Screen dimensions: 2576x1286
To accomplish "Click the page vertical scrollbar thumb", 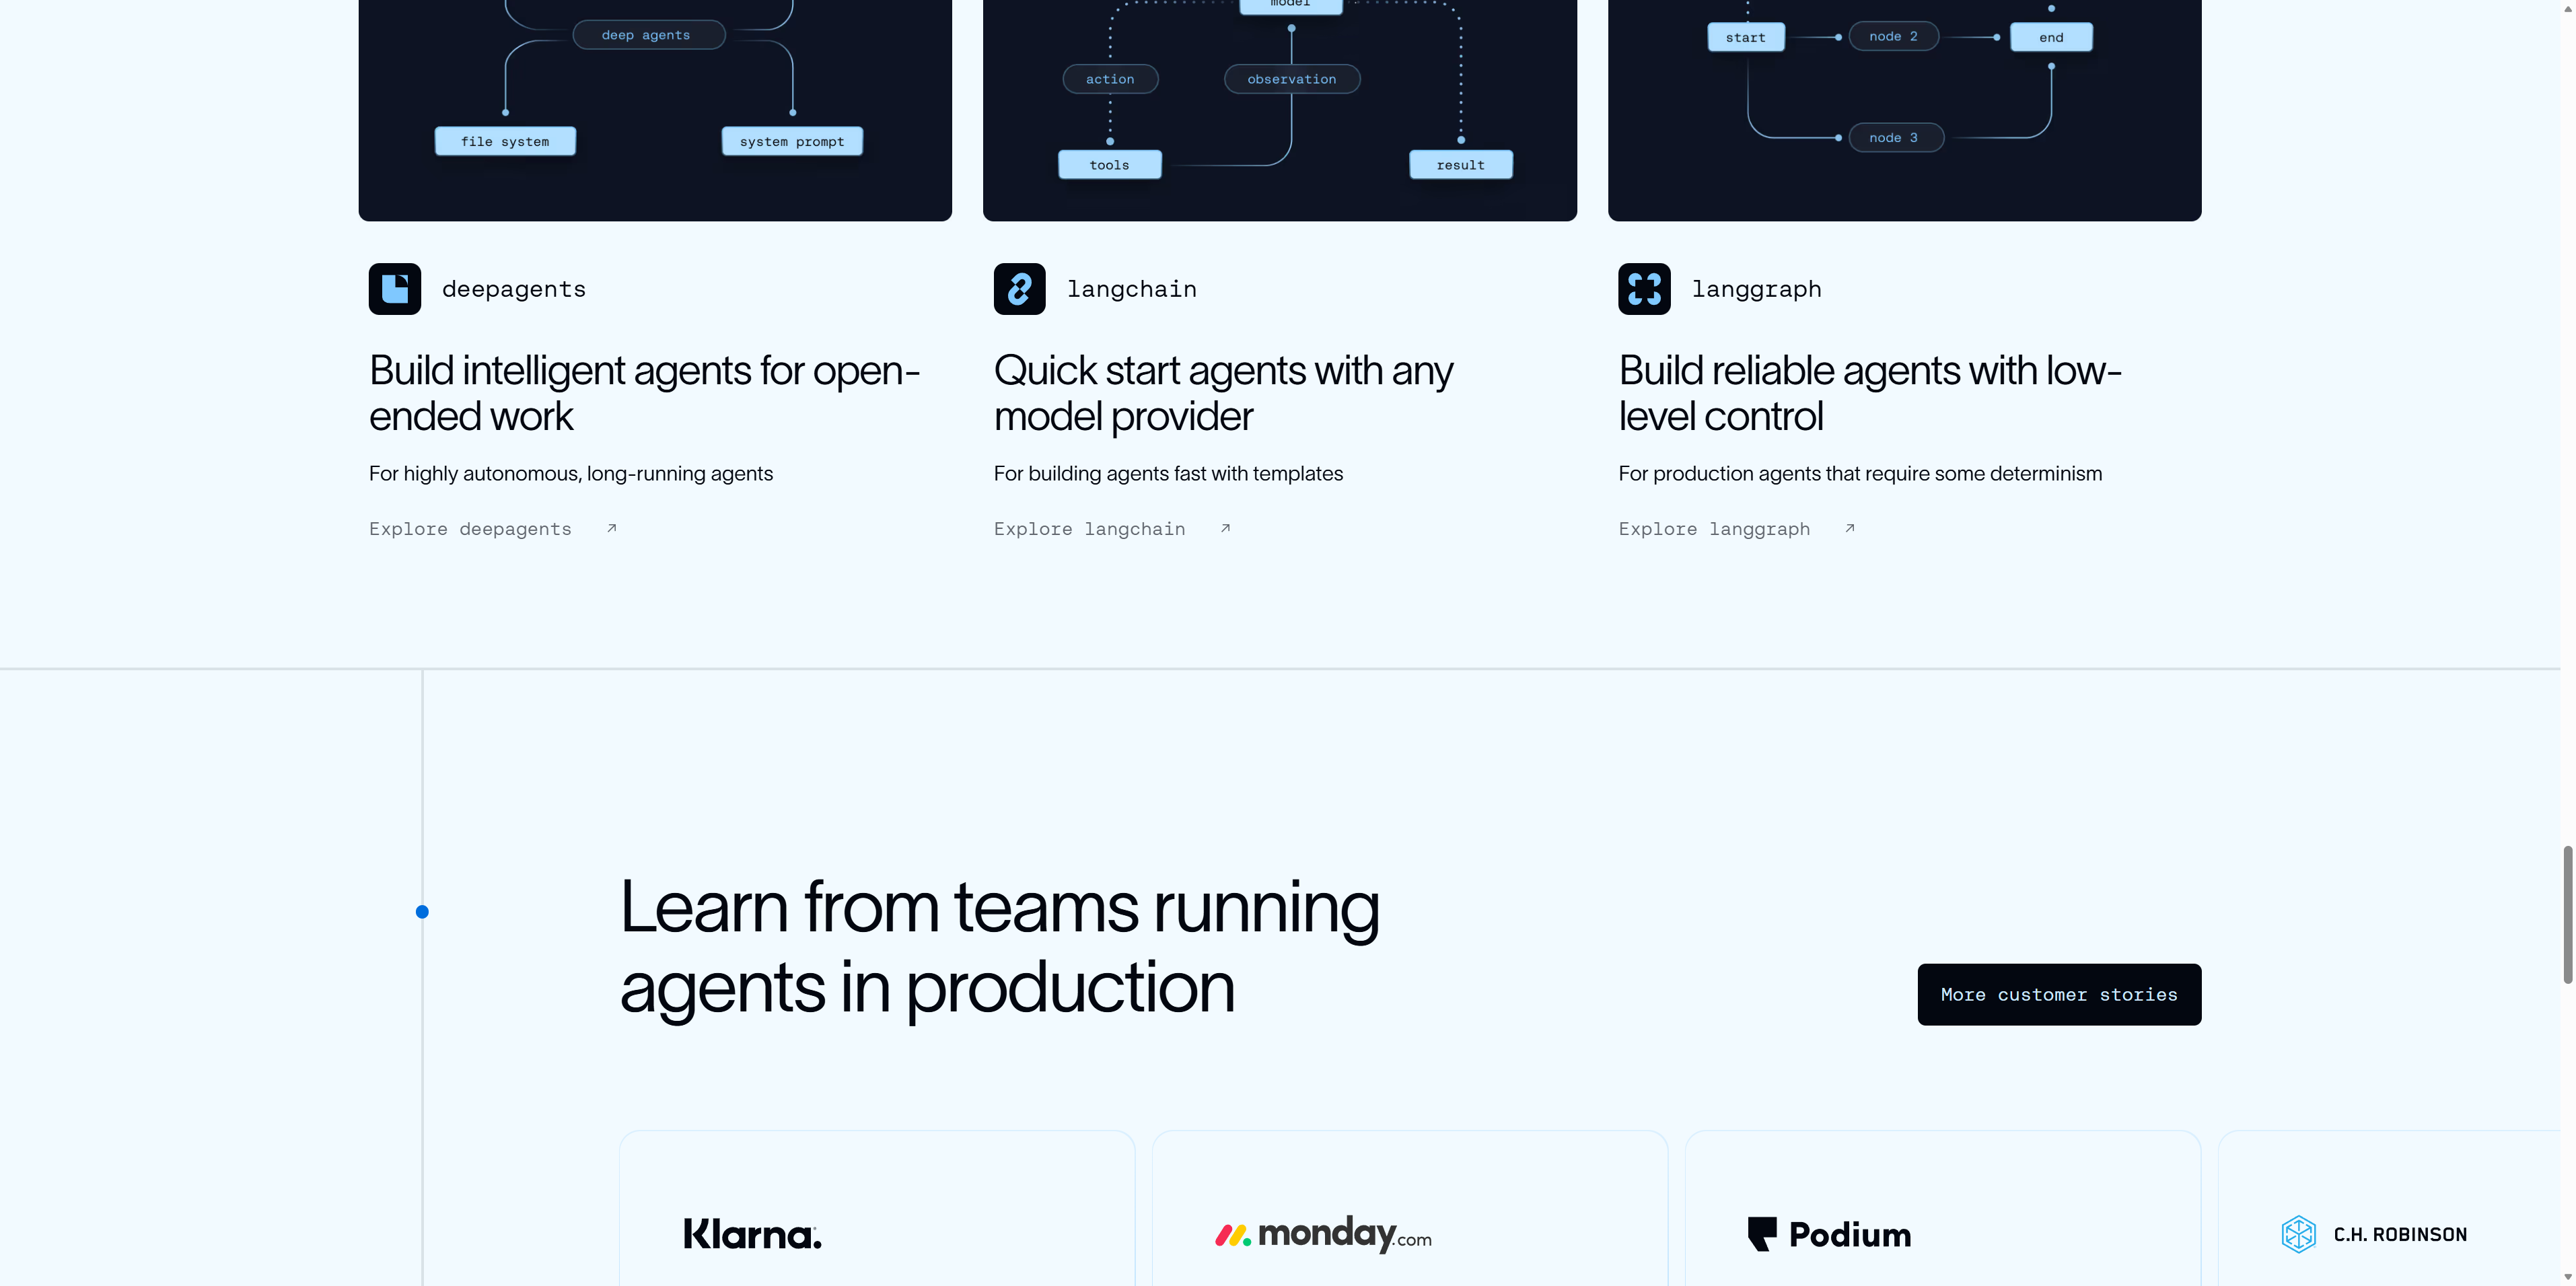I will [x=2567, y=914].
